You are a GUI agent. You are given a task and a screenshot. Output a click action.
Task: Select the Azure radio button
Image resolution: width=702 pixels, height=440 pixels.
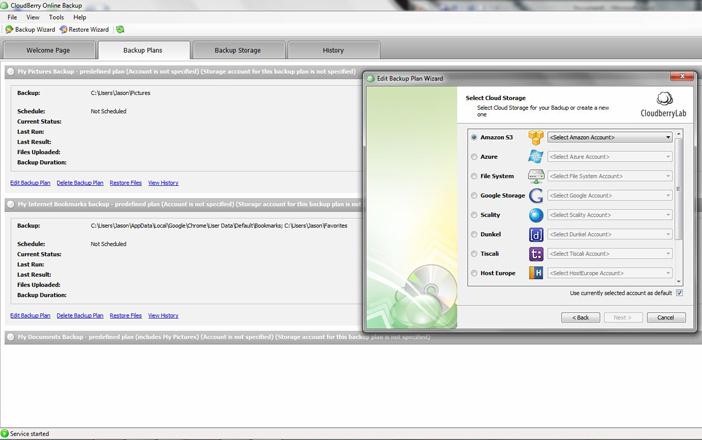click(474, 157)
